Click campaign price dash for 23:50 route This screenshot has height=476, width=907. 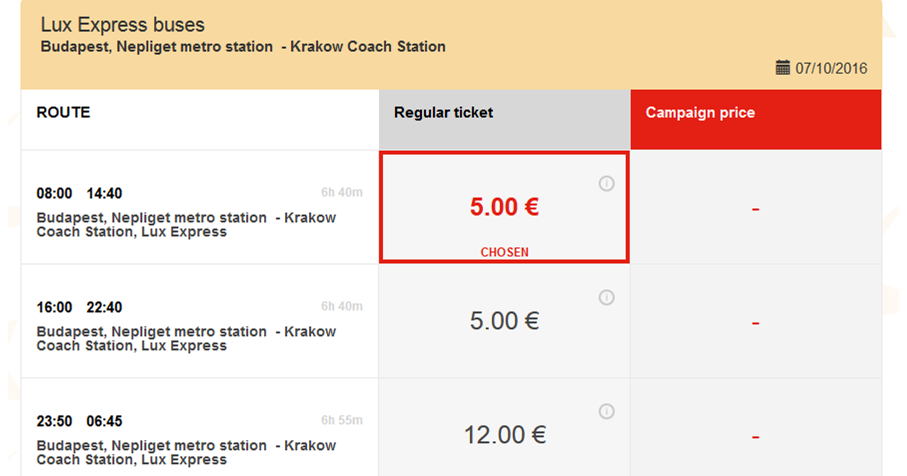tap(755, 437)
